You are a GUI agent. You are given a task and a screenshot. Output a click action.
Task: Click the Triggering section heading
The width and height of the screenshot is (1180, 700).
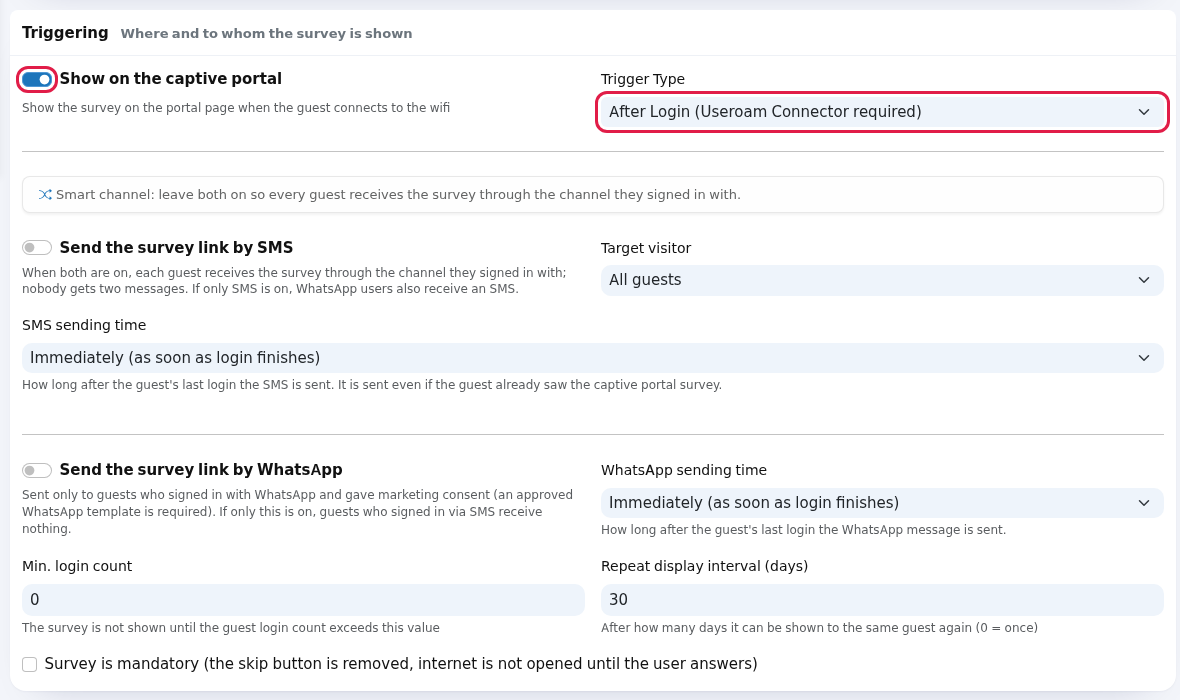point(65,32)
